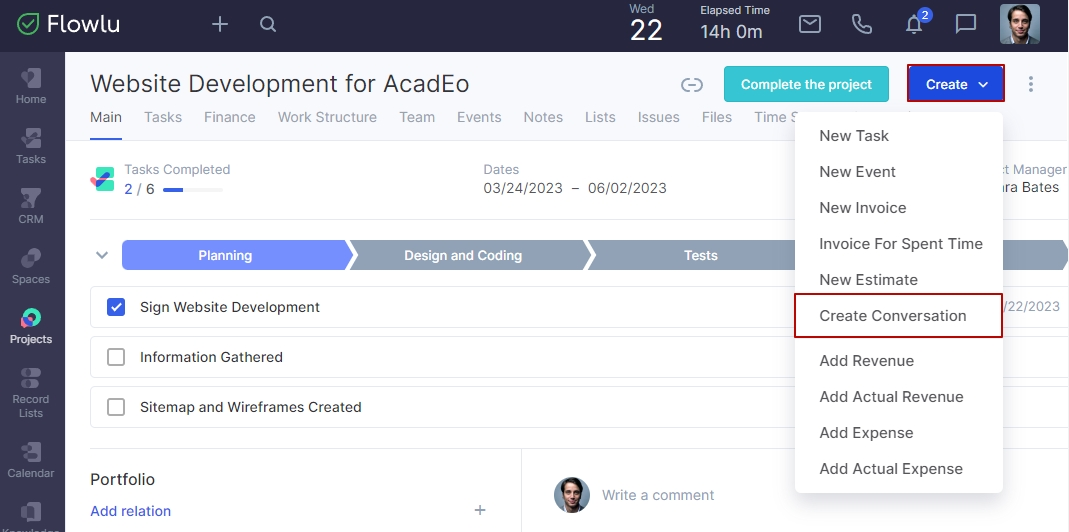Switch to the Files tab
This screenshot has width=1069, height=532.
[717, 117]
